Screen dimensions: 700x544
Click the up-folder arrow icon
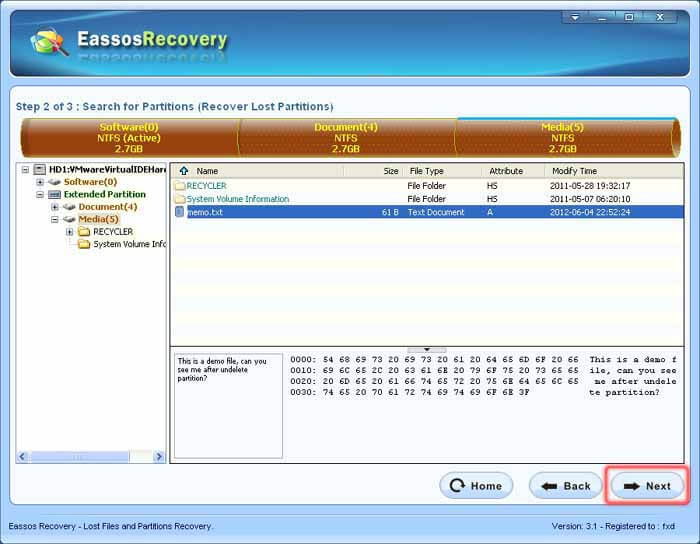click(x=183, y=171)
